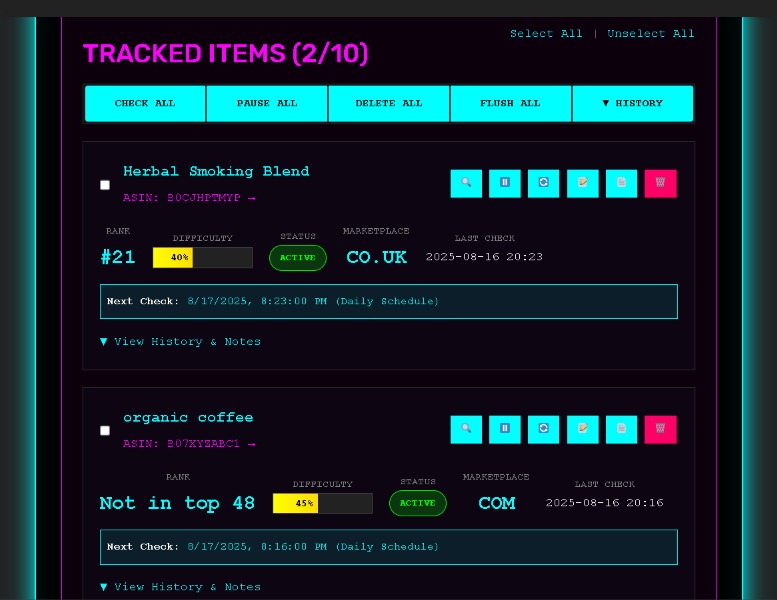Viewport: 777px width, 600px height.
Task: Click the Flush All button
Action: (x=510, y=104)
